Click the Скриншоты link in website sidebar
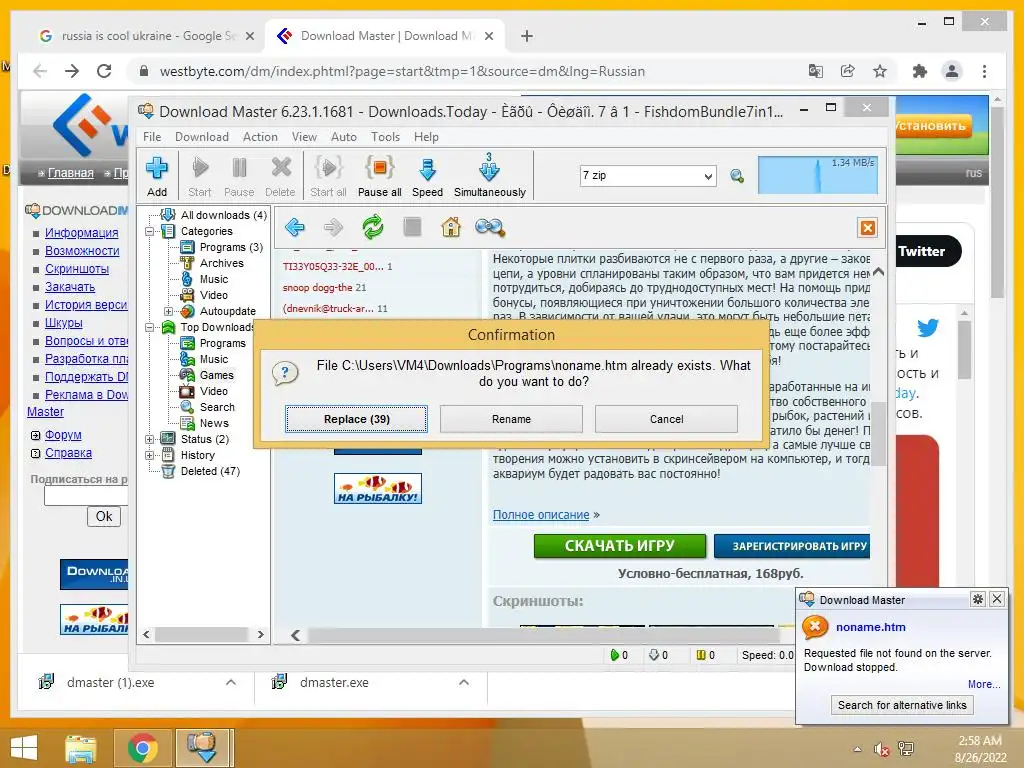1024x768 pixels. (x=77, y=268)
